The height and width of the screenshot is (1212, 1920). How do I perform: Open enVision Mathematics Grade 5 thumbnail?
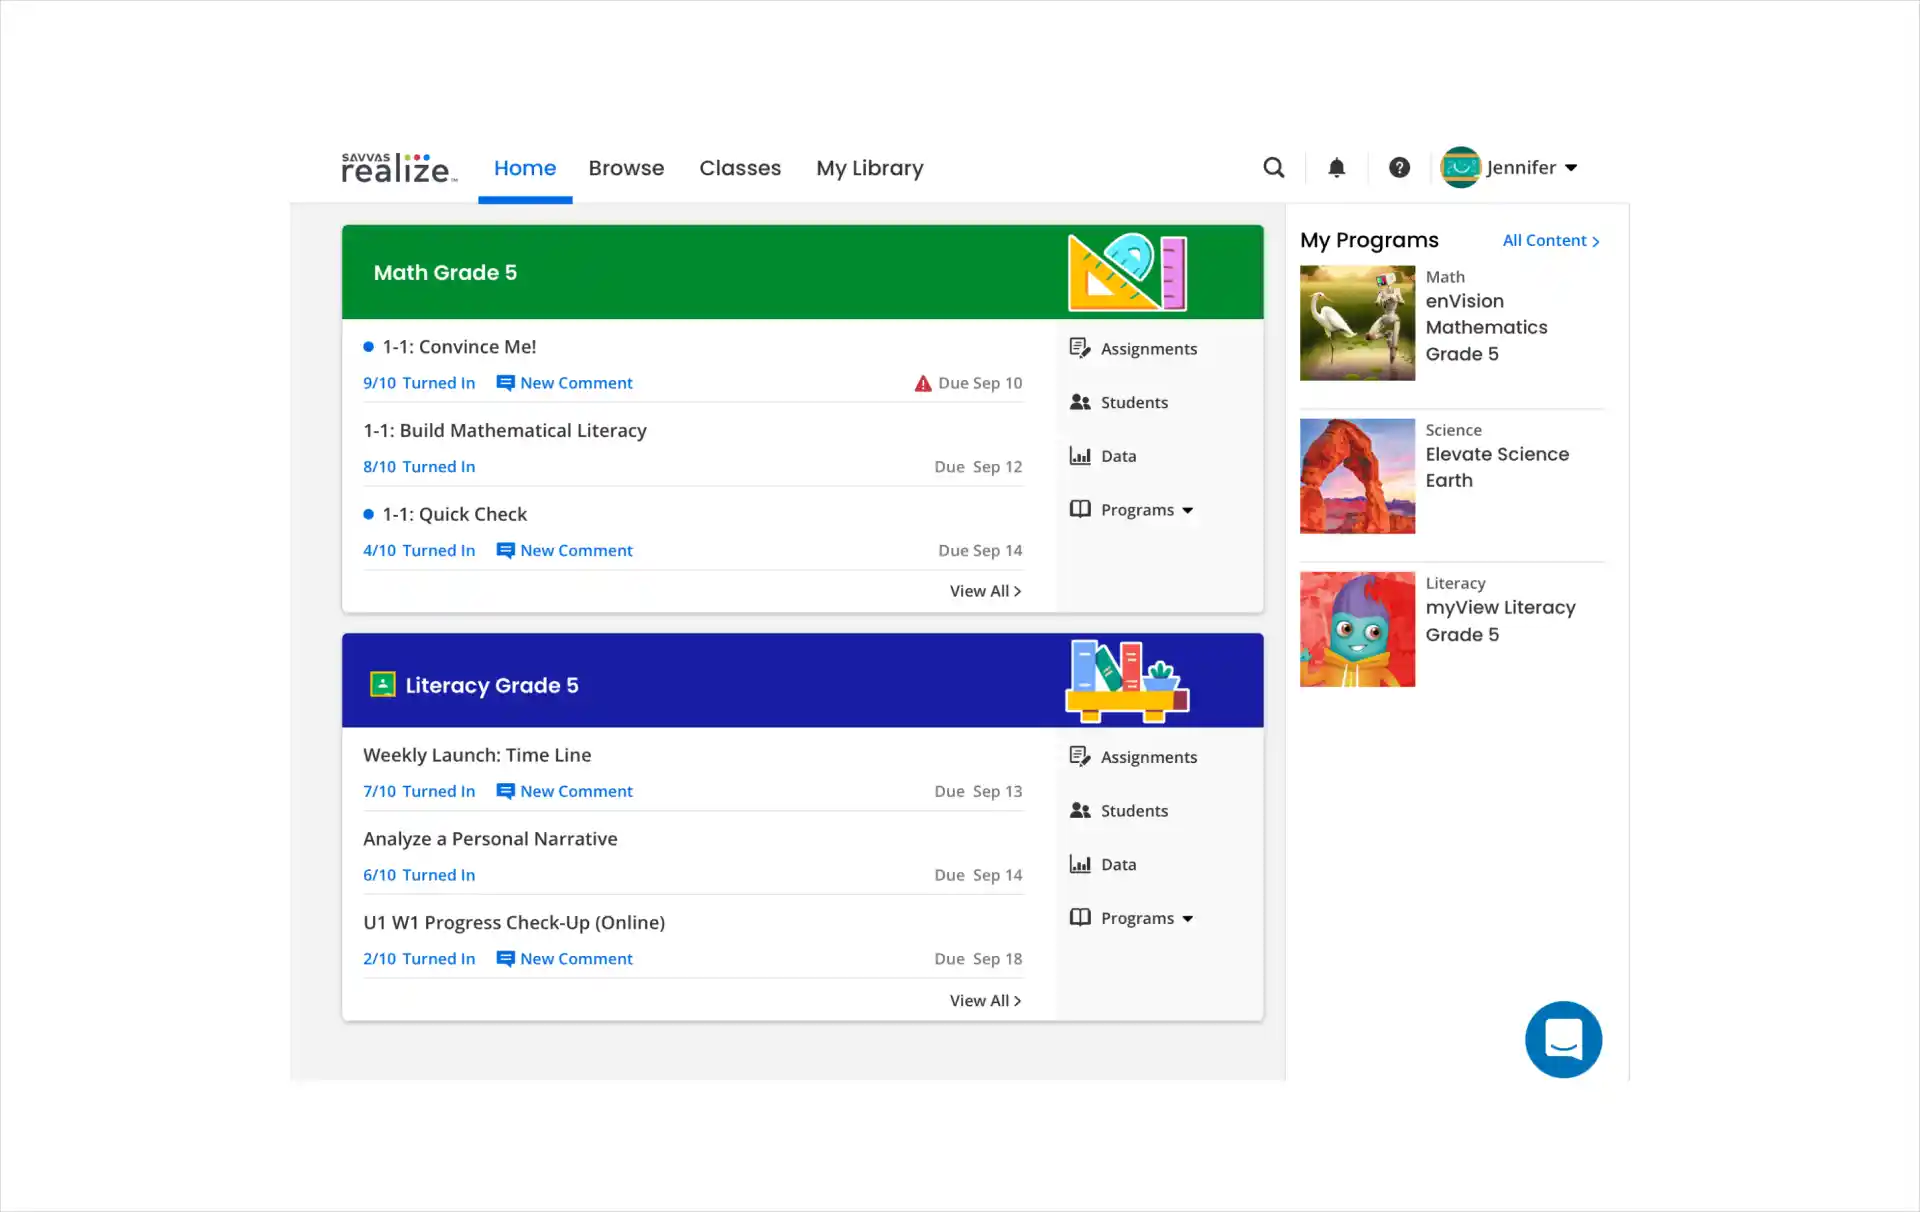1357,323
